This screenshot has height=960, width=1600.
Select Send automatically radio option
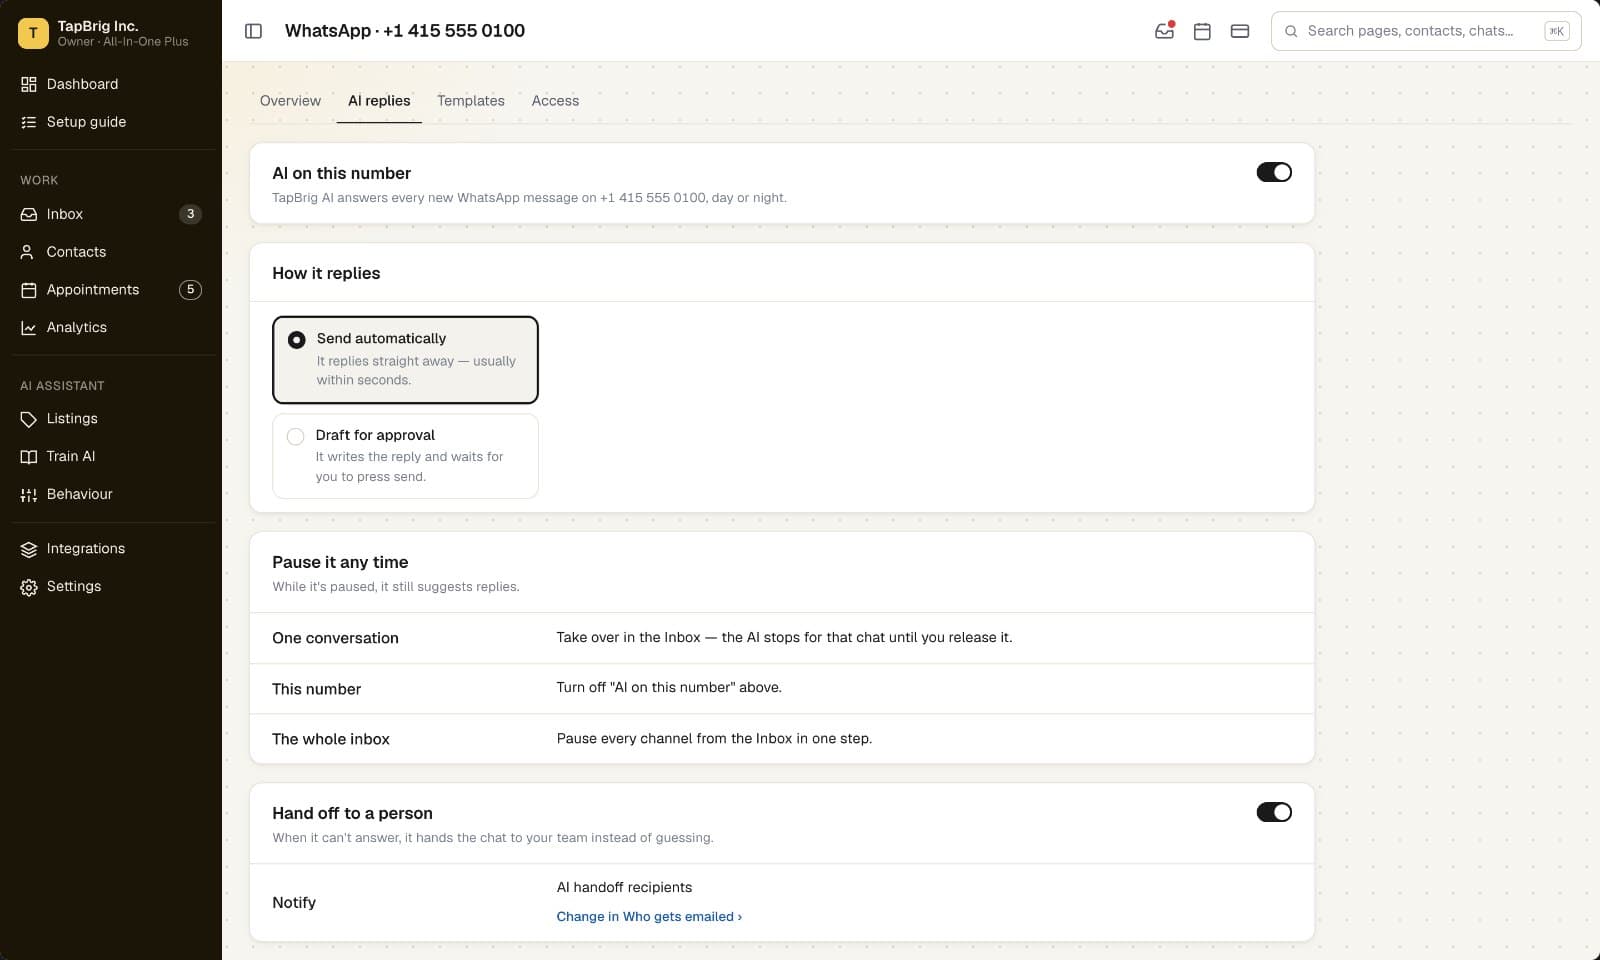pyautogui.click(x=405, y=360)
